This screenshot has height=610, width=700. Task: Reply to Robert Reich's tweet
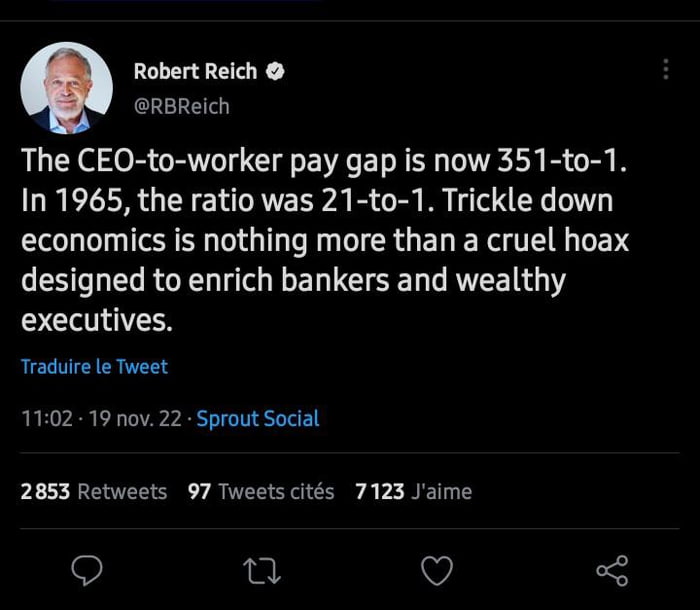(89, 570)
